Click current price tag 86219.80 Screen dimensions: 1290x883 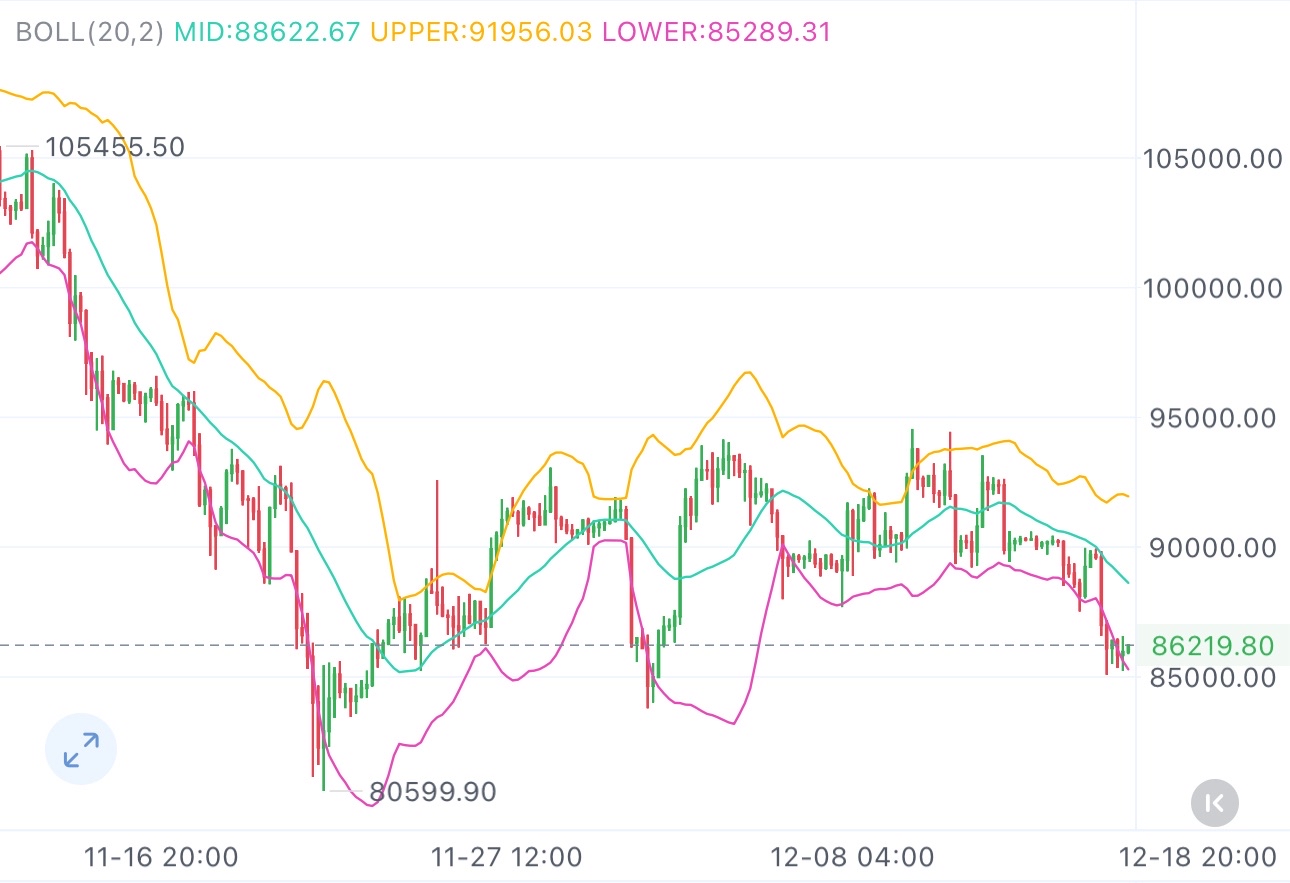[1213, 646]
